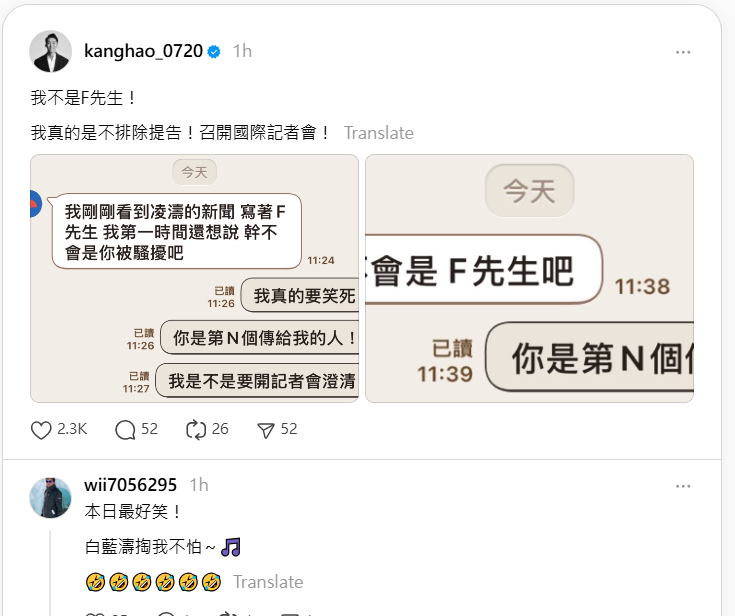Screen dimensions: 735x616
Task: Open more options menu for wii7056295 reply
Action: [683, 486]
